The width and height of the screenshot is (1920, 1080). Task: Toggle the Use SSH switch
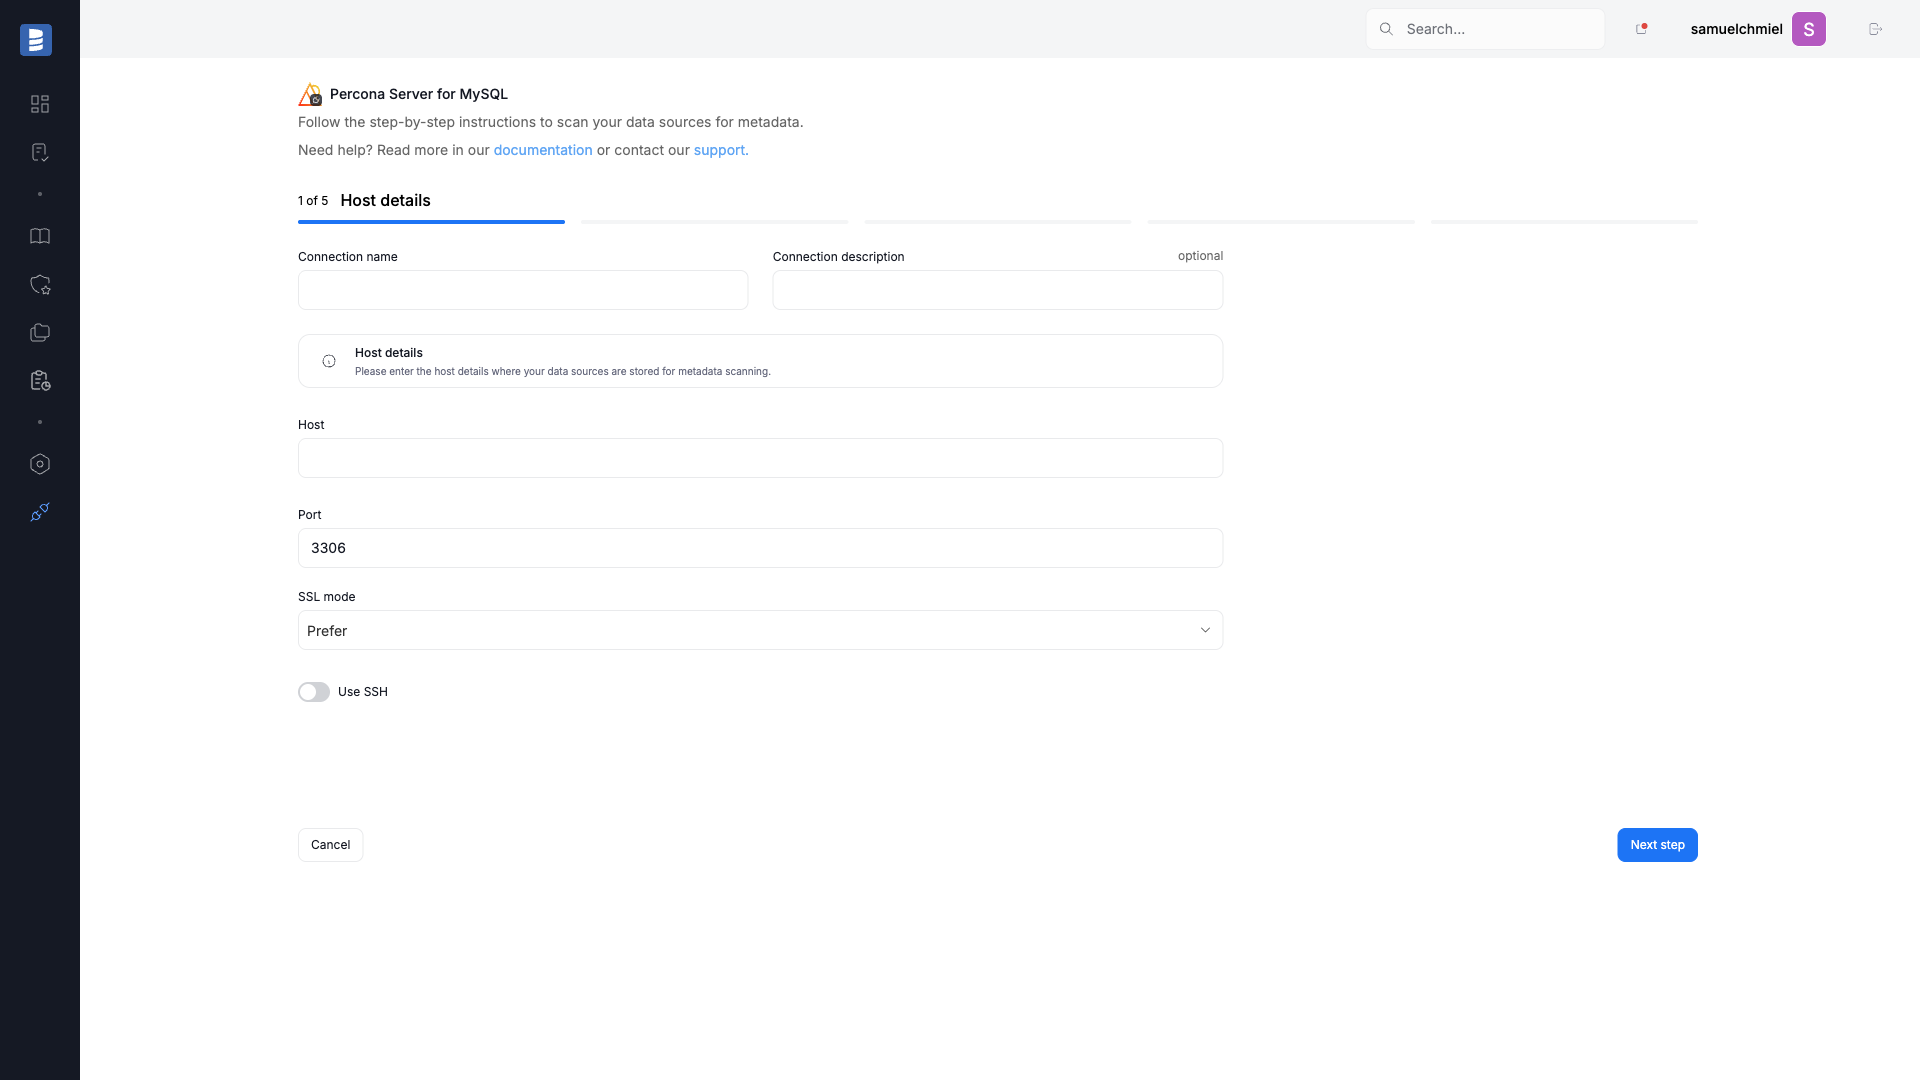pyautogui.click(x=314, y=692)
